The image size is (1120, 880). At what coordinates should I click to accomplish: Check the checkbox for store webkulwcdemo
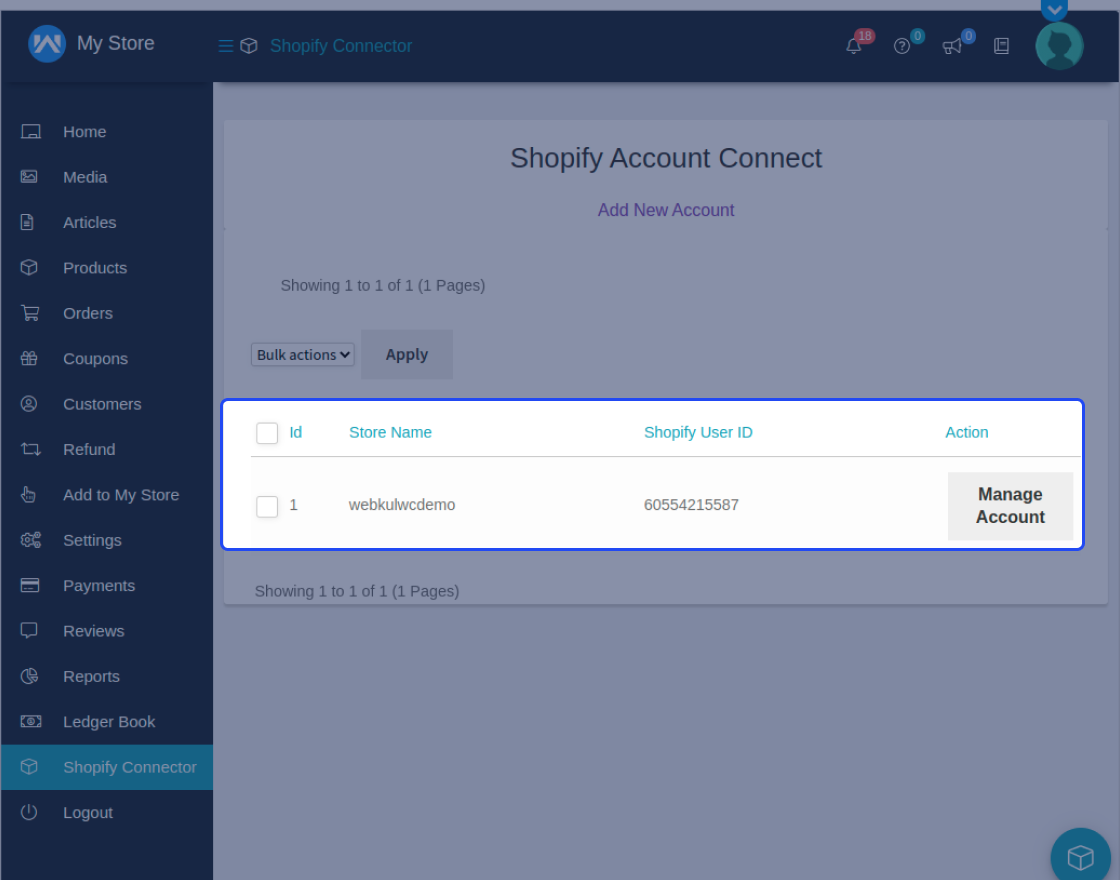click(x=267, y=507)
